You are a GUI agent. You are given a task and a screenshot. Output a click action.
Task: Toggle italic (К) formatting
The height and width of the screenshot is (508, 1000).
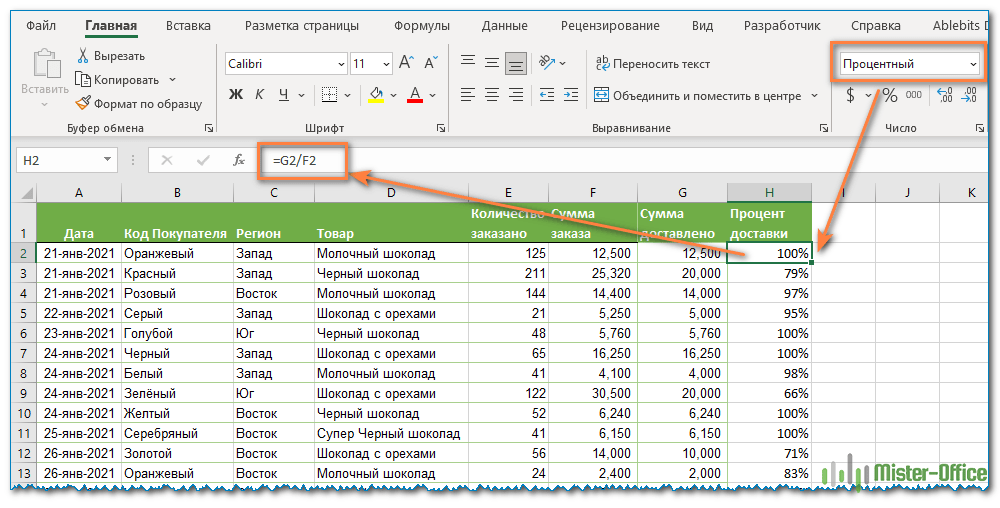(x=260, y=95)
